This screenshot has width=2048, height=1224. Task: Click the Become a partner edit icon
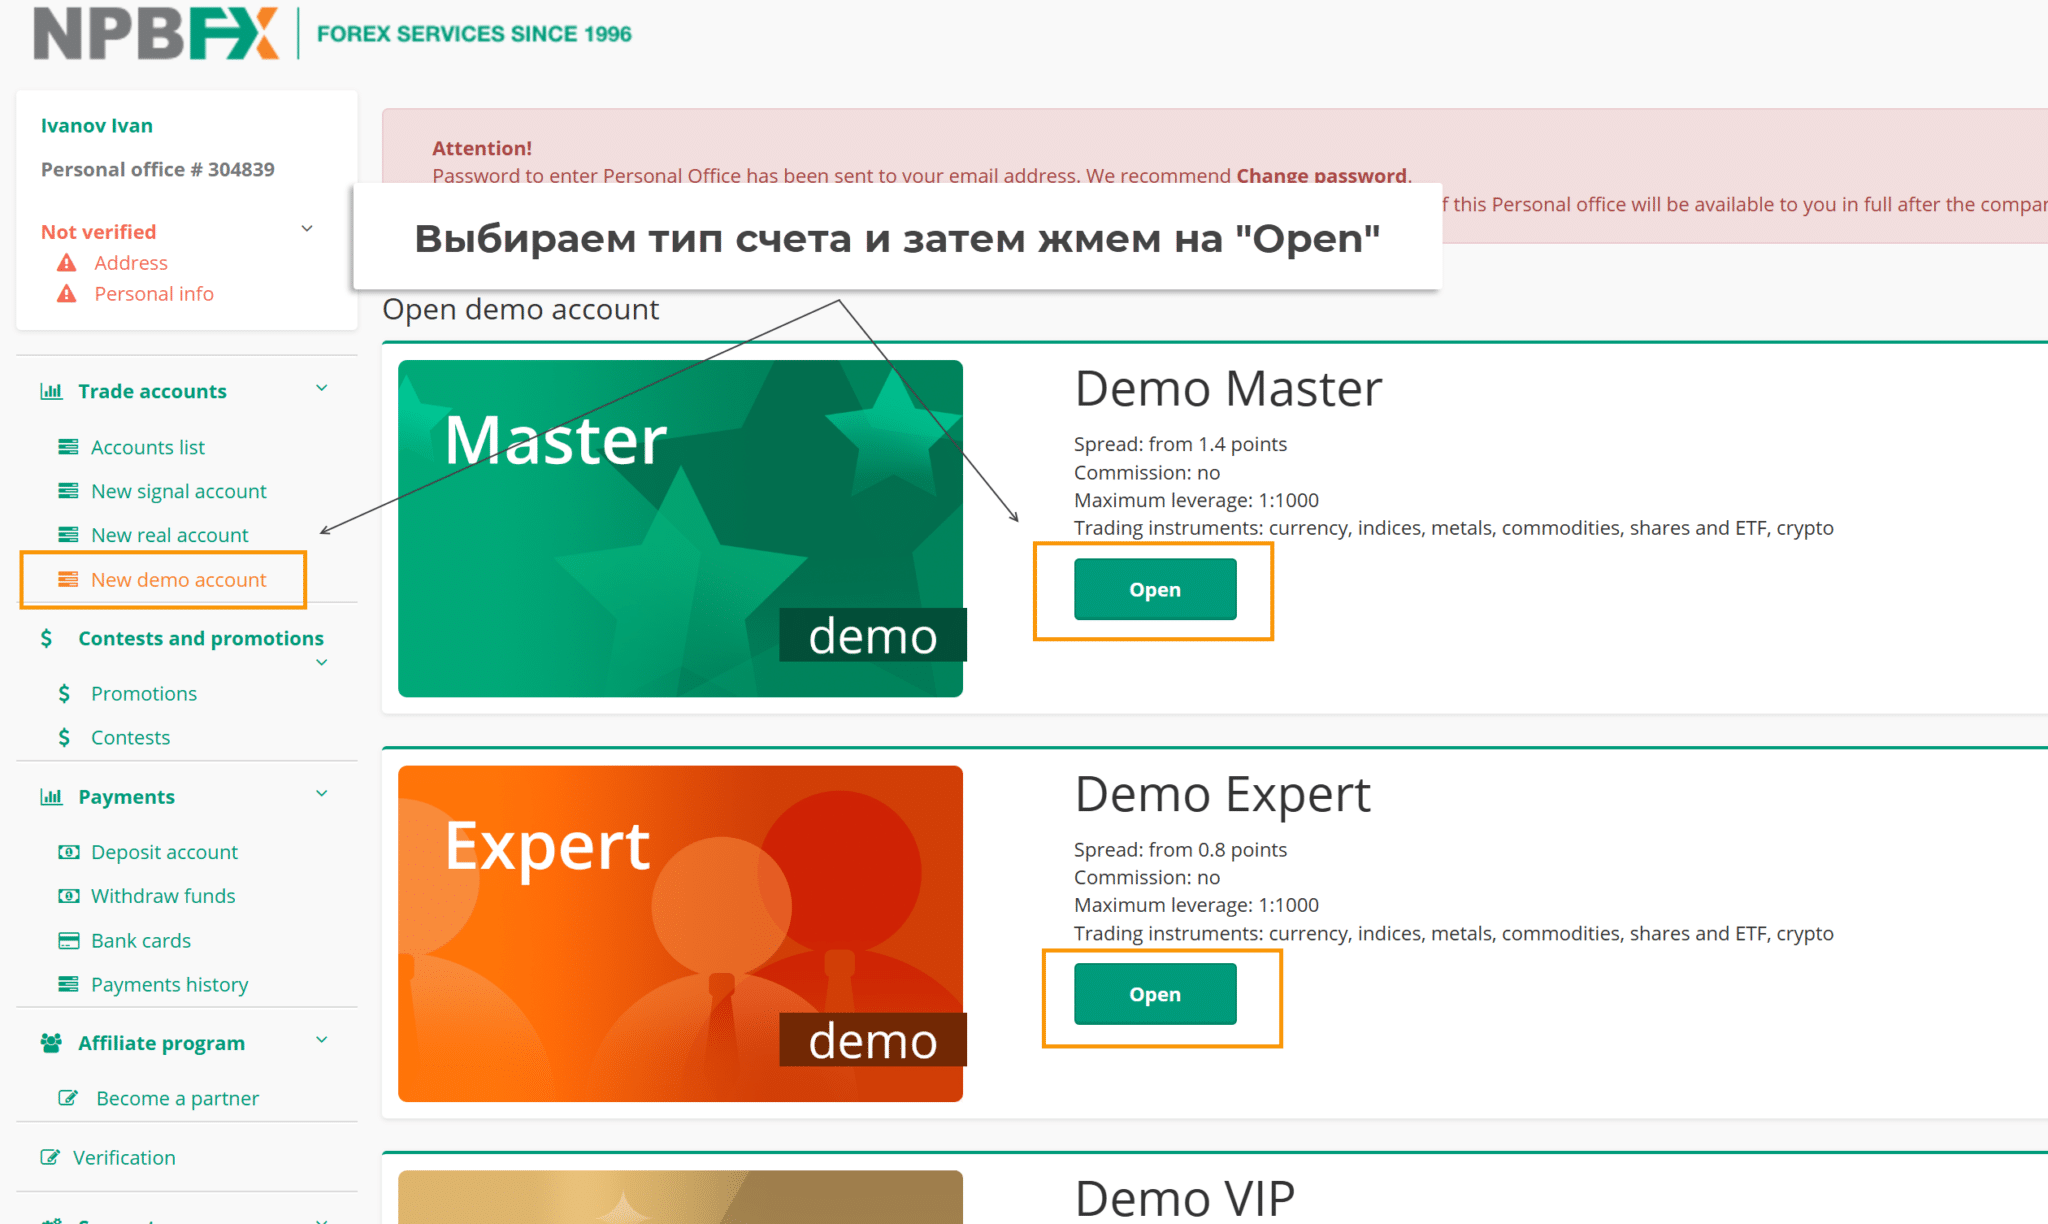click(x=68, y=1098)
